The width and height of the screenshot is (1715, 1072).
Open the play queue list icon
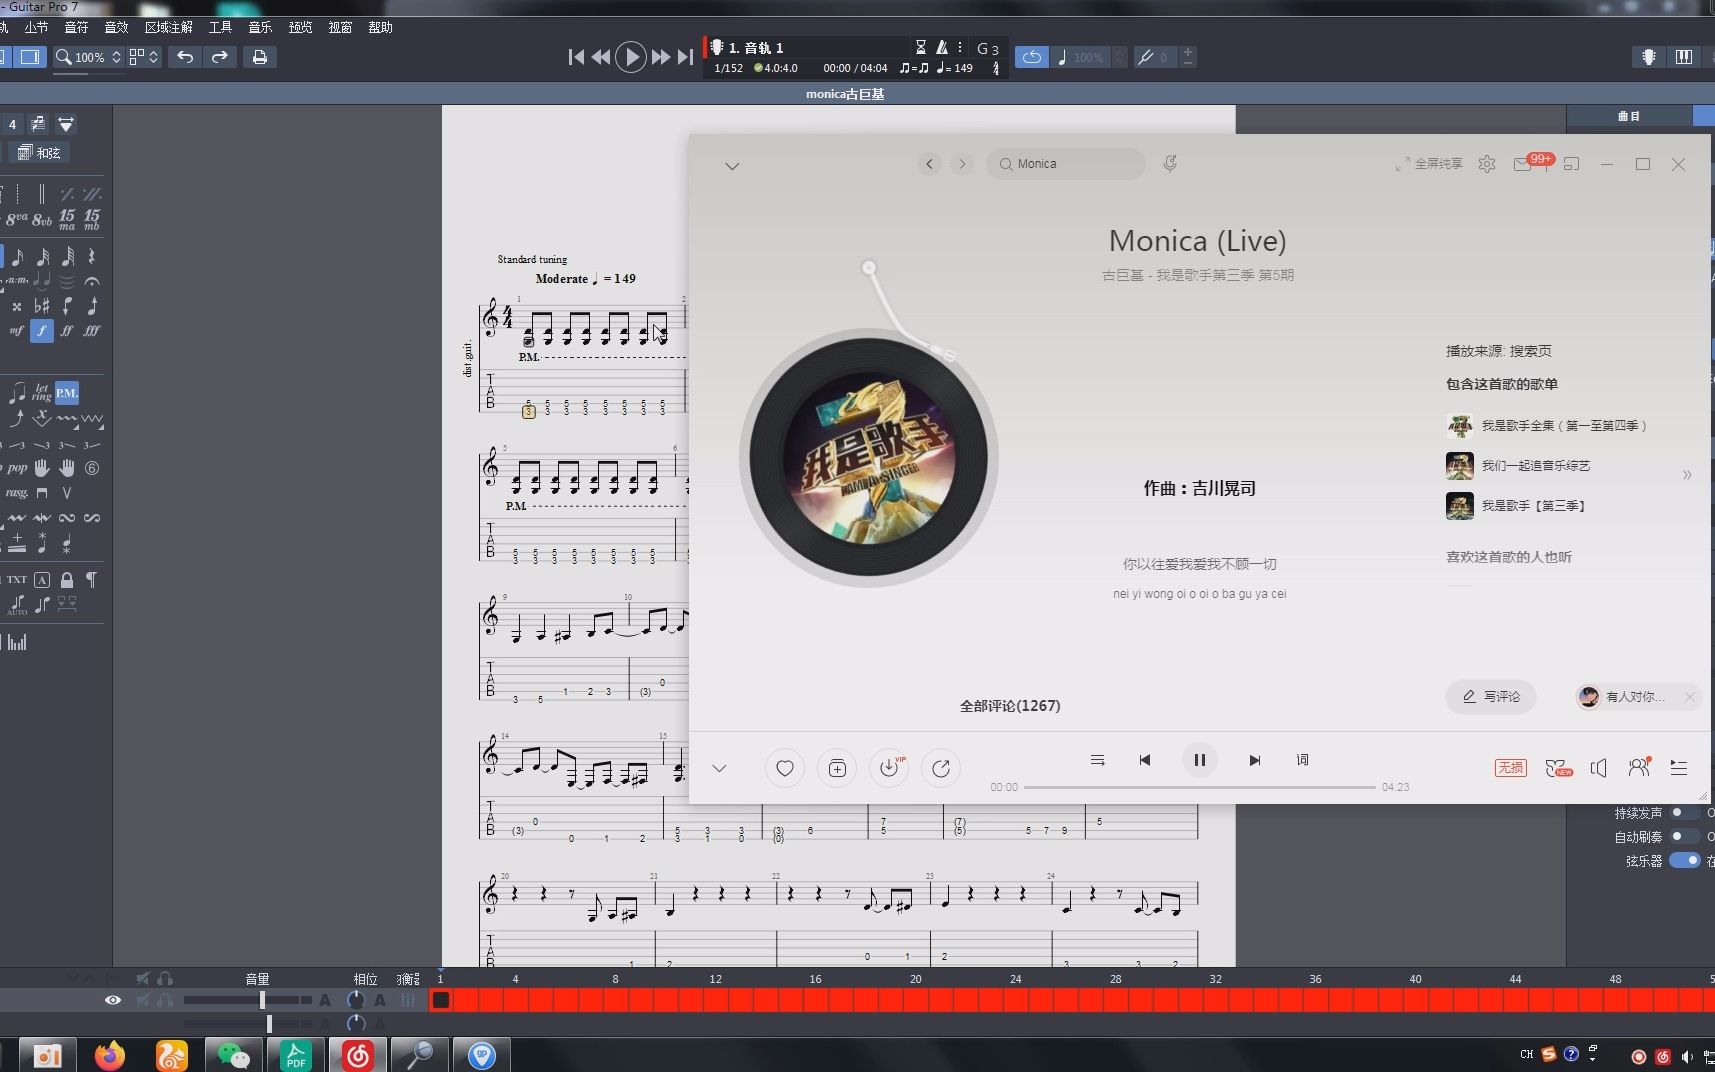point(1679,767)
